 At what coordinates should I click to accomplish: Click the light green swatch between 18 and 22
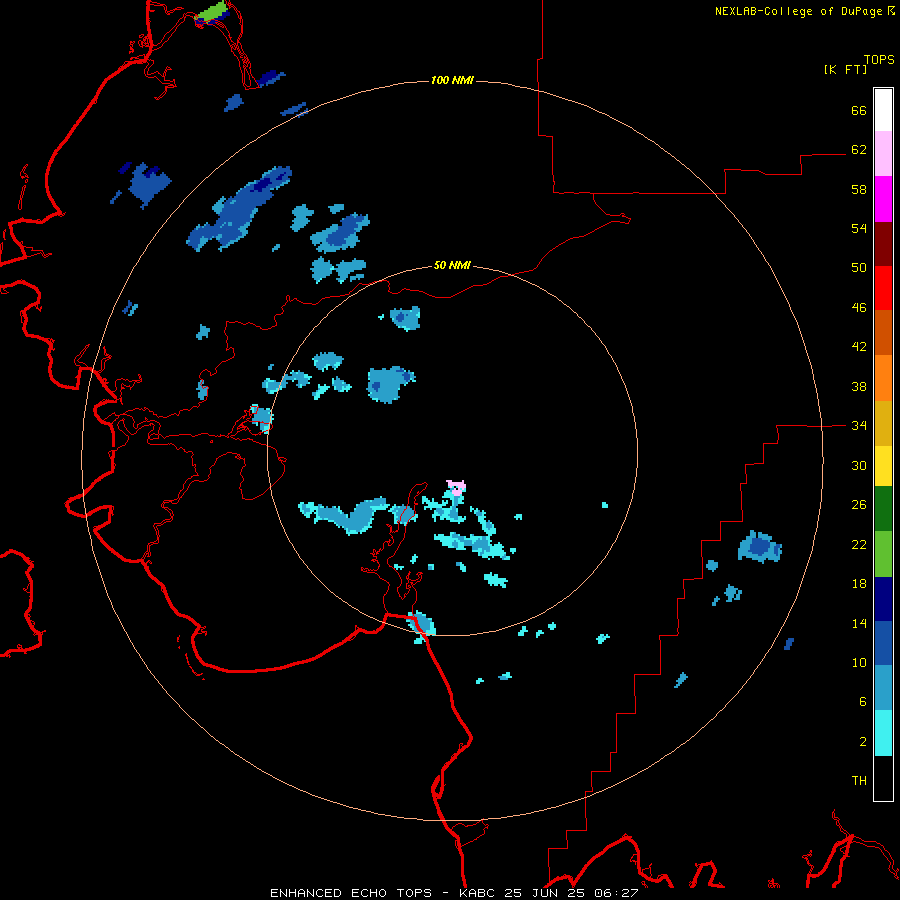[883, 554]
